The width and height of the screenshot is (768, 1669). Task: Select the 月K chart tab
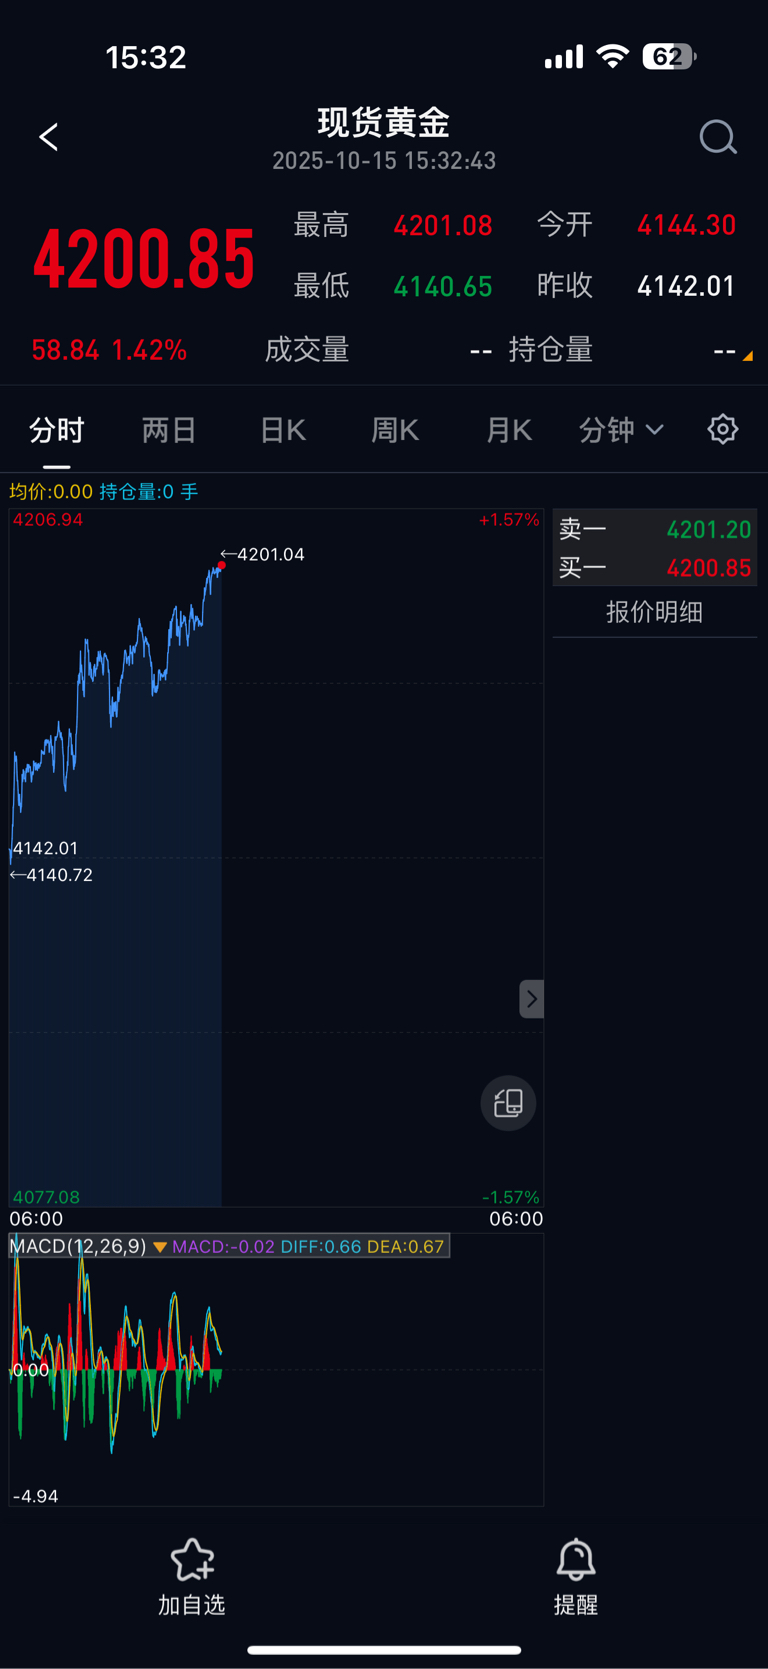509,430
